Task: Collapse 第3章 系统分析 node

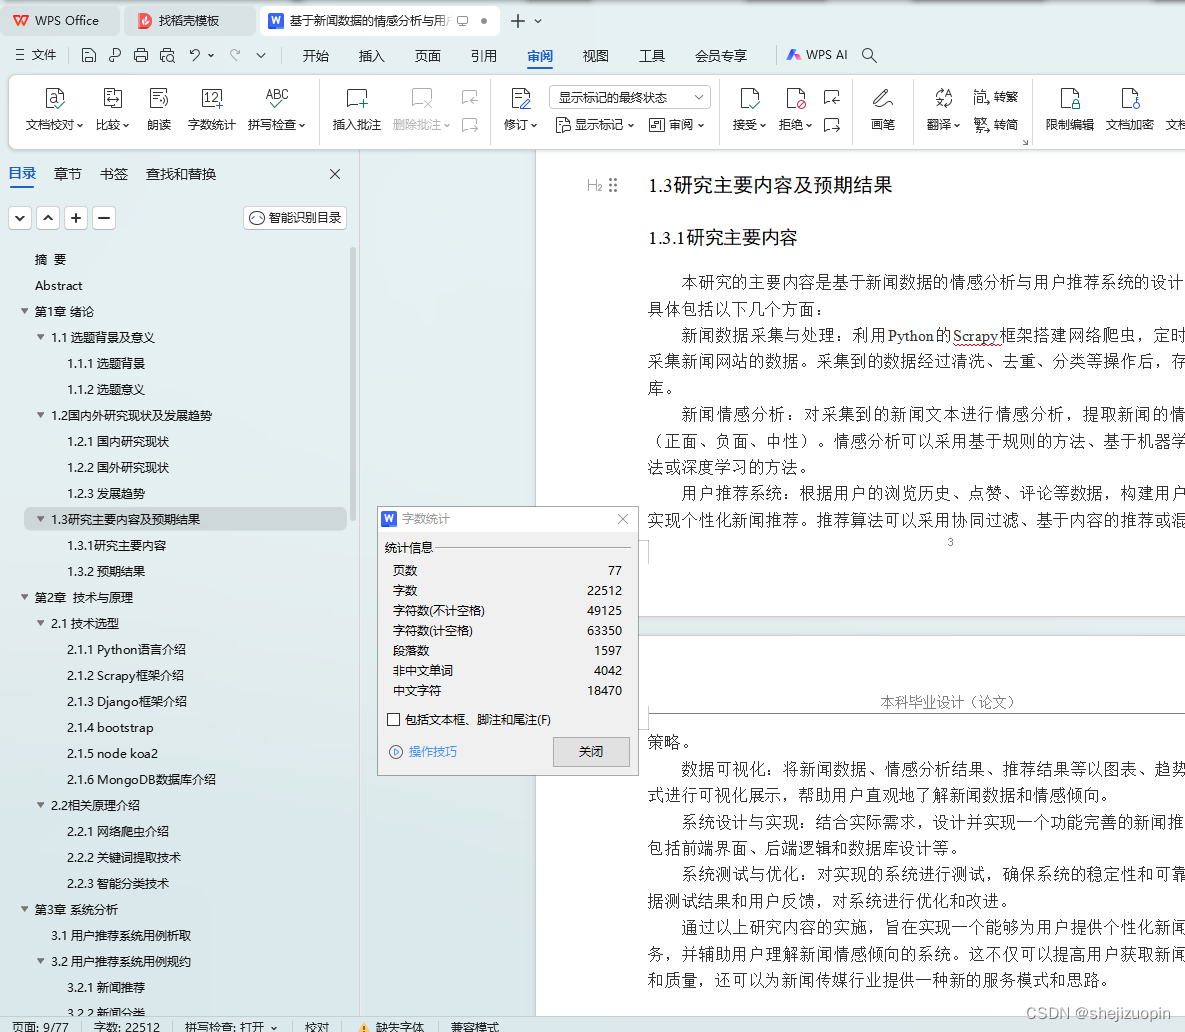Action: 24,909
